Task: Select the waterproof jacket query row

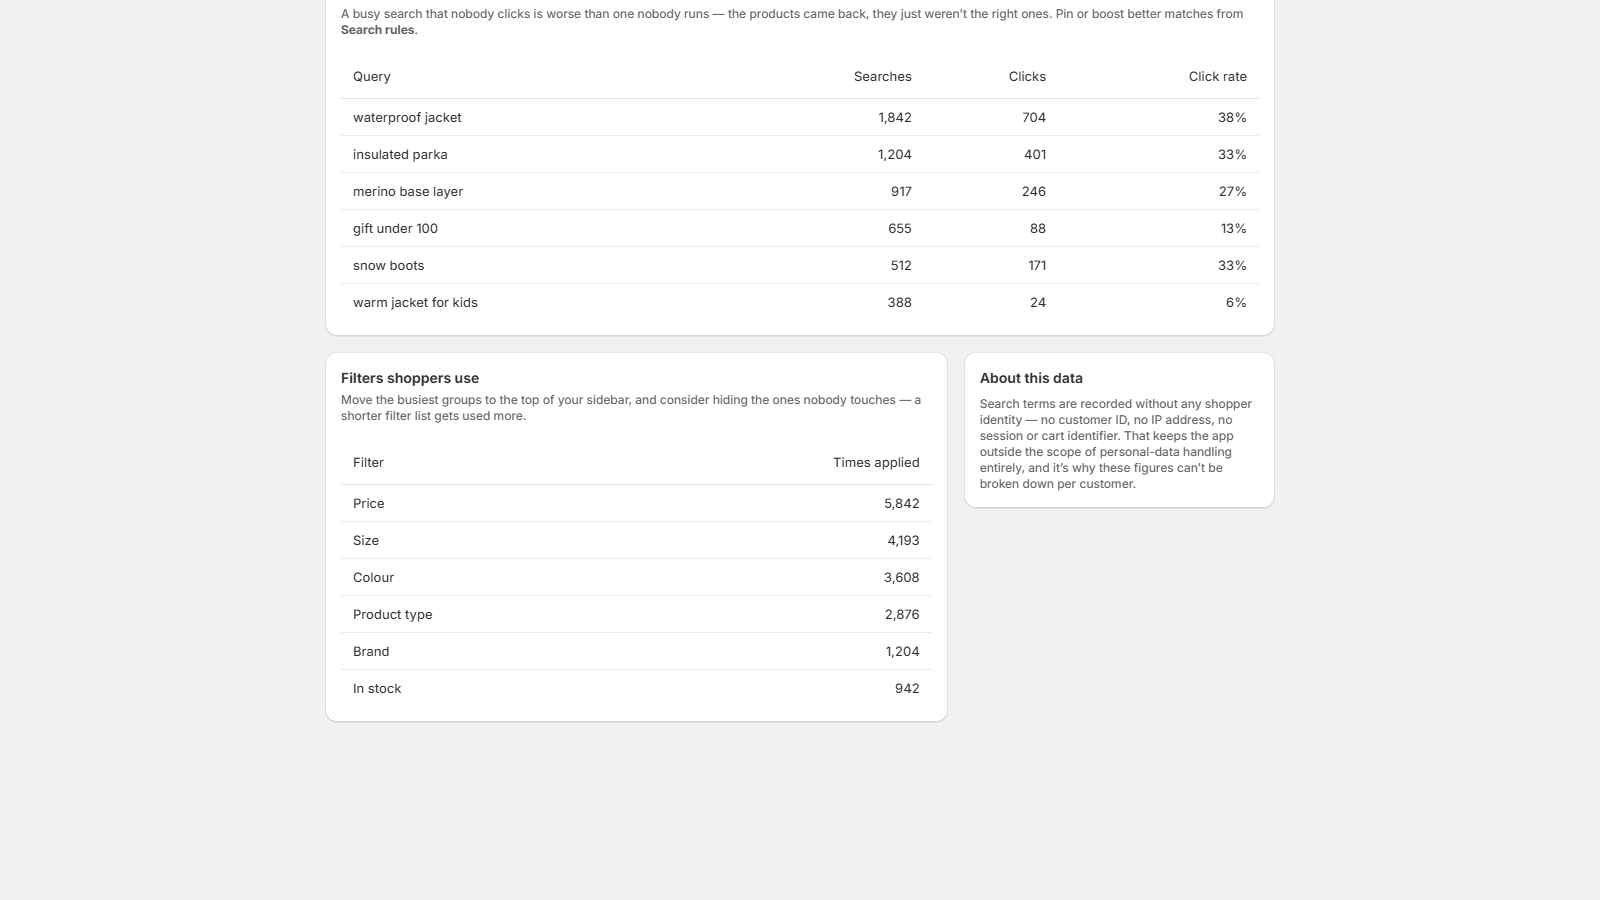Action: (x=799, y=117)
